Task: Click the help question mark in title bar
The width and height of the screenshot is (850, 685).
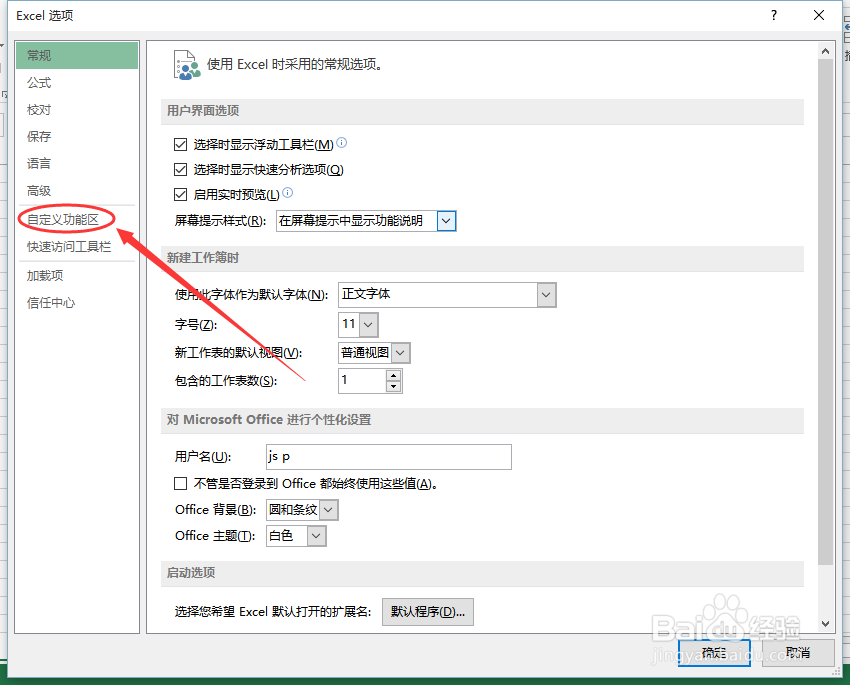Action: click(x=774, y=15)
